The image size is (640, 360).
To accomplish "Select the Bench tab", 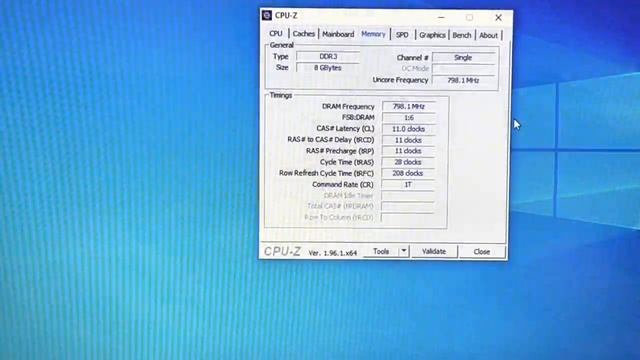I will pos(462,36).
